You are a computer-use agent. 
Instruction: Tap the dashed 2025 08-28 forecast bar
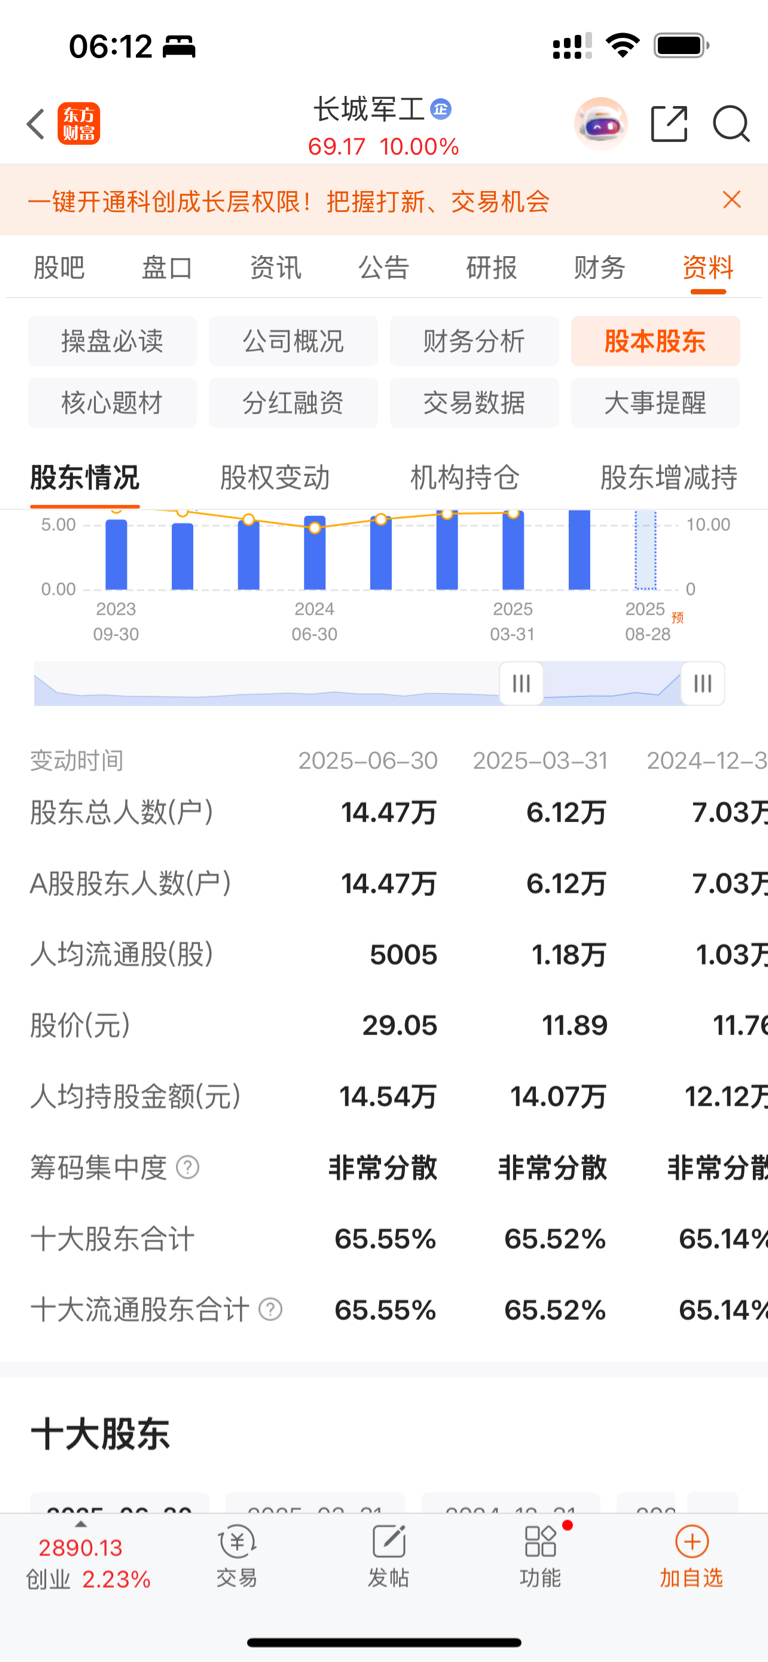(646, 550)
